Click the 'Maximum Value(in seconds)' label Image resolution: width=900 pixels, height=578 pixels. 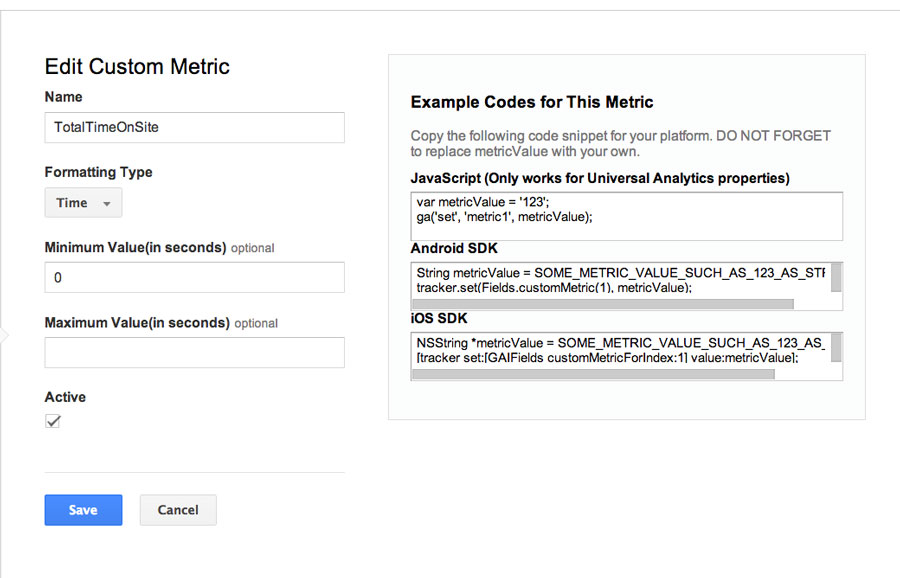click(137, 323)
